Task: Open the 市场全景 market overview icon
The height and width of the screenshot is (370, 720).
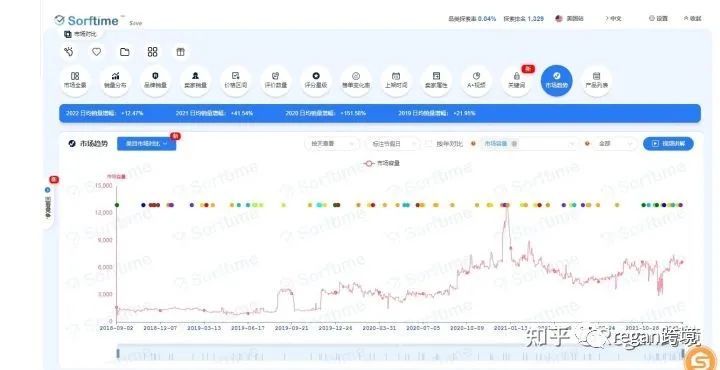Action: (75, 81)
